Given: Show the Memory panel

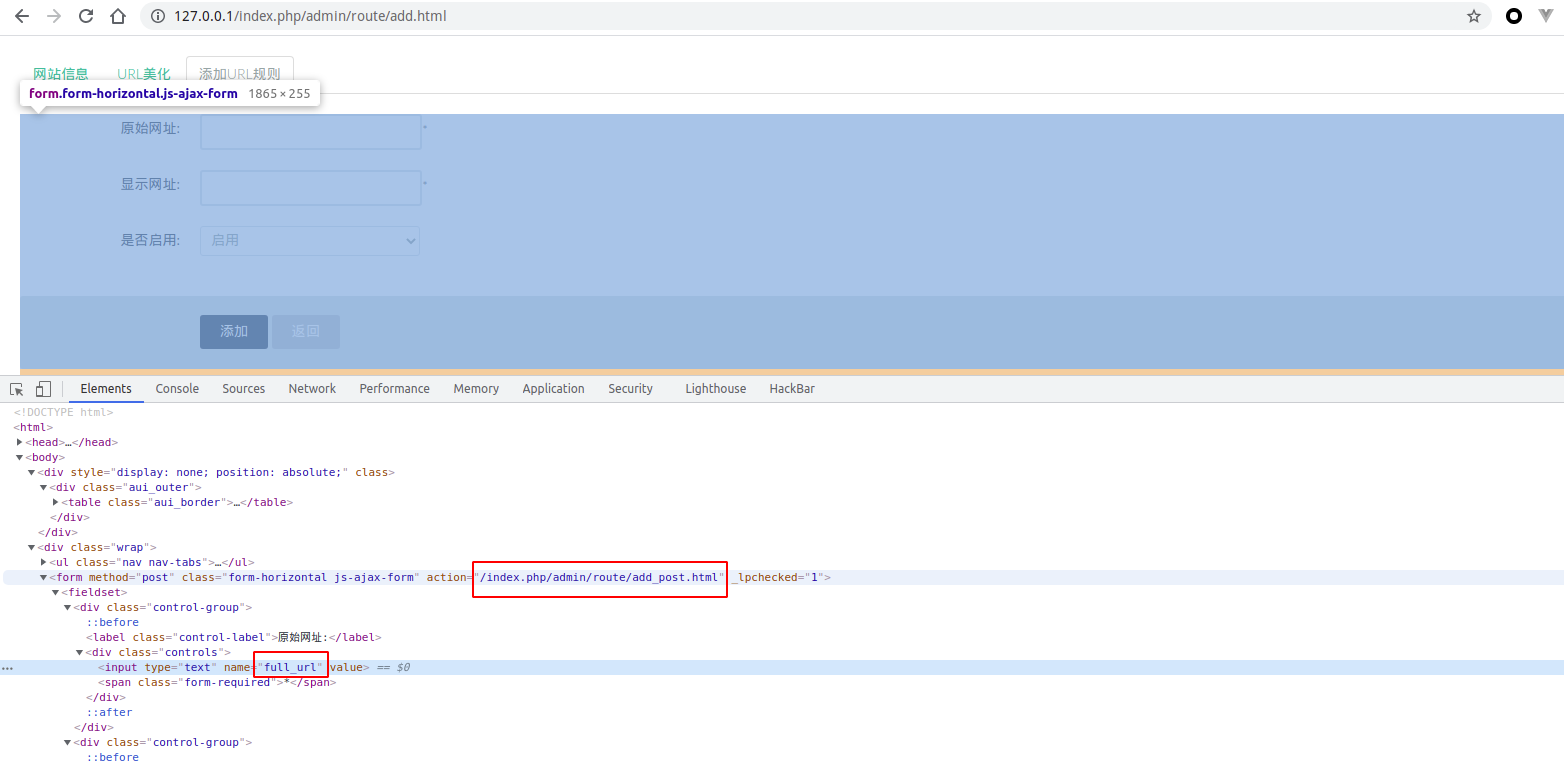Looking at the screenshot, I should [x=476, y=389].
